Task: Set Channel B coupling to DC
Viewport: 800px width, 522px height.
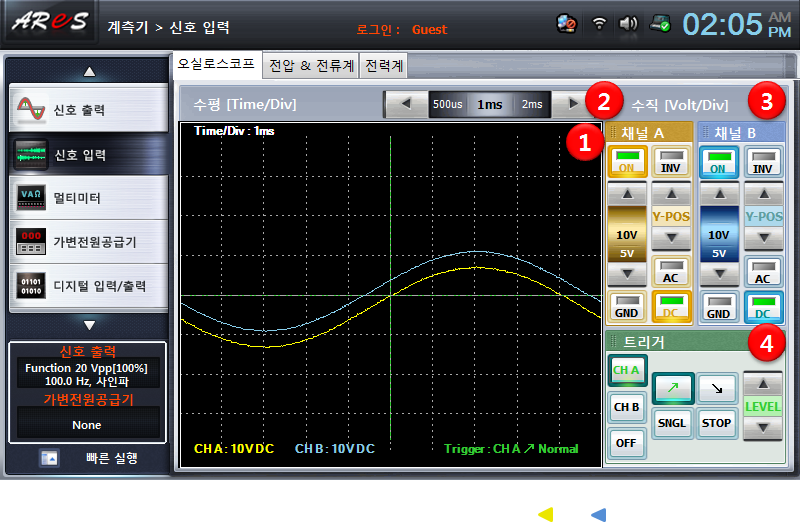Action: point(763,308)
